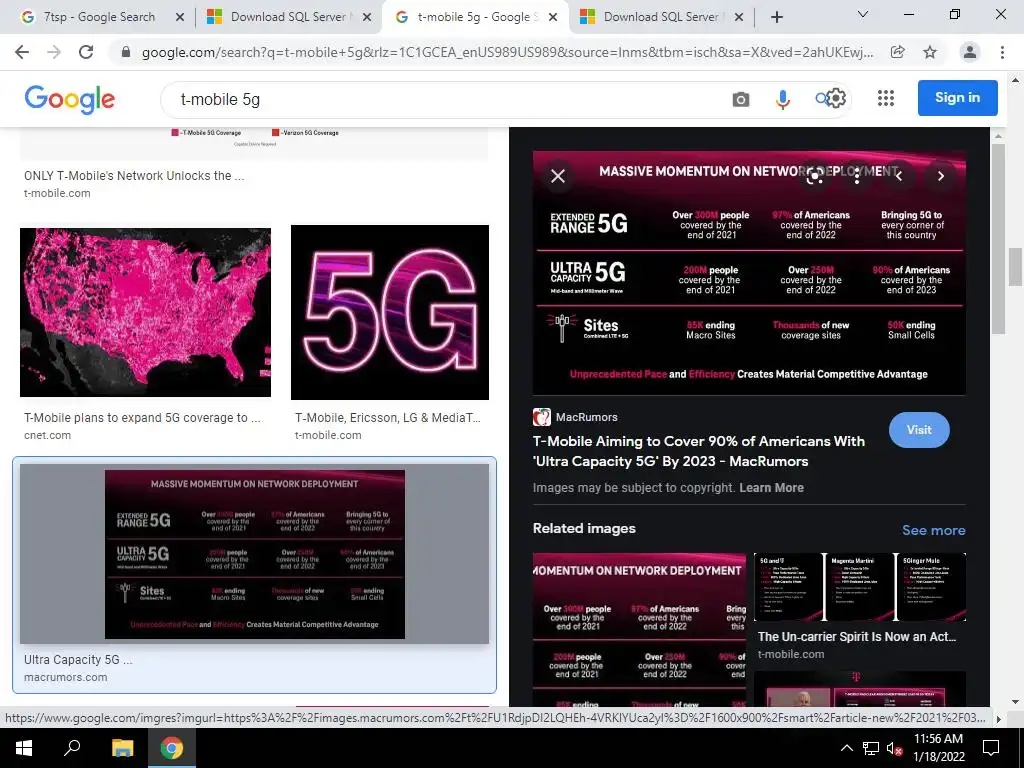Open Google apps grid
The width and height of the screenshot is (1024, 768).
pyautogui.click(x=886, y=98)
